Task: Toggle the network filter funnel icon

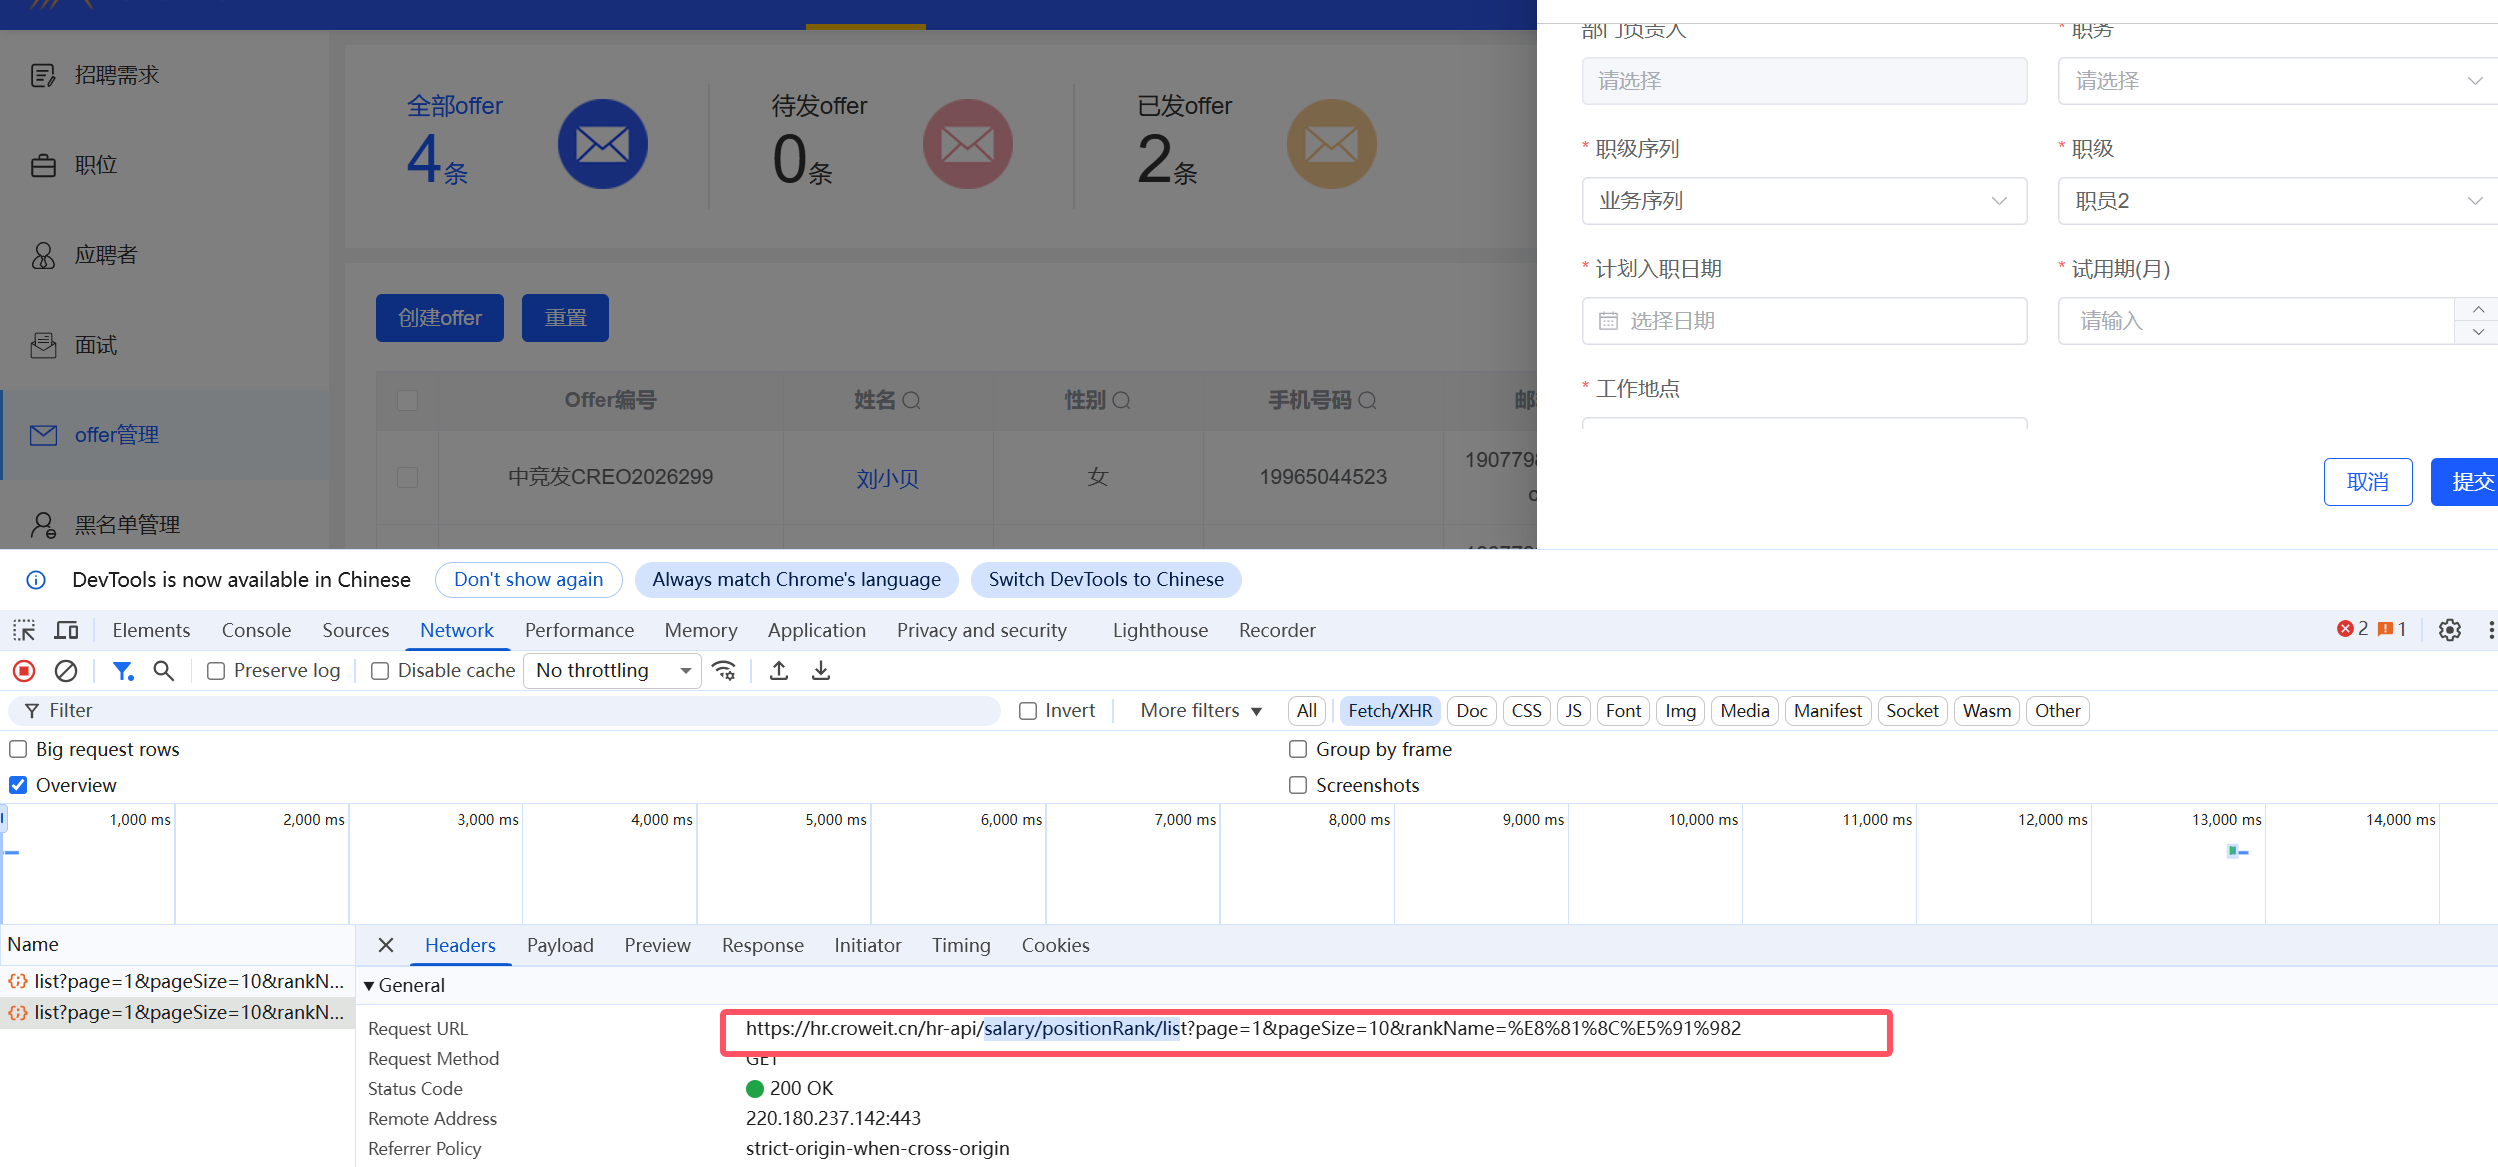Action: (x=122, y=671)
